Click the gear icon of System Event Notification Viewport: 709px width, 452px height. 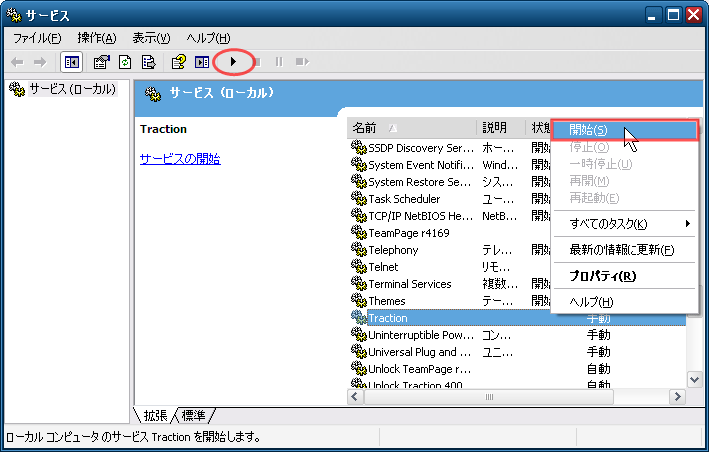click(359, 165)
